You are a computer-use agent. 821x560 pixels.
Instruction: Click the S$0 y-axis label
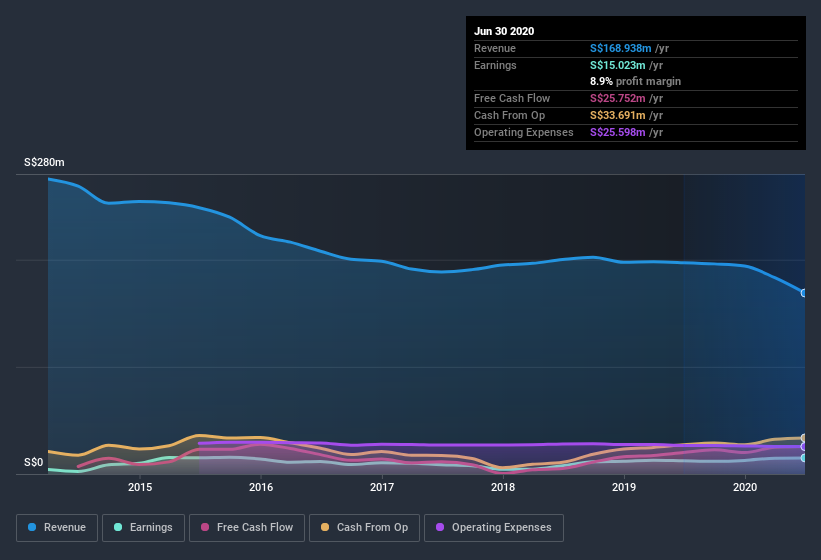click(34, 462)
